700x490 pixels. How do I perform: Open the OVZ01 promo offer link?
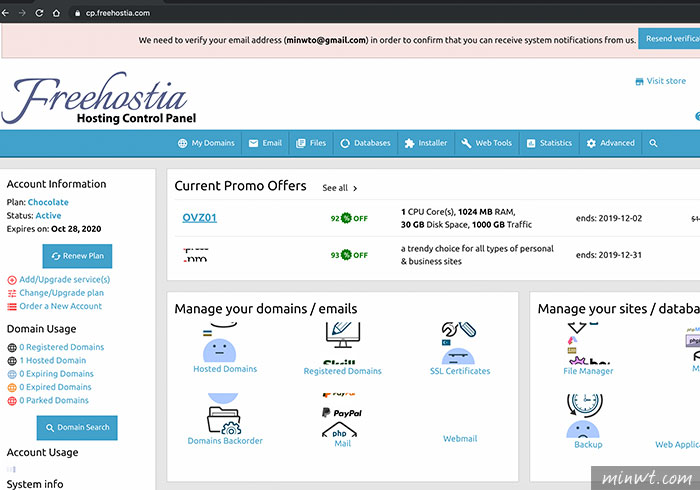point(200,218)
